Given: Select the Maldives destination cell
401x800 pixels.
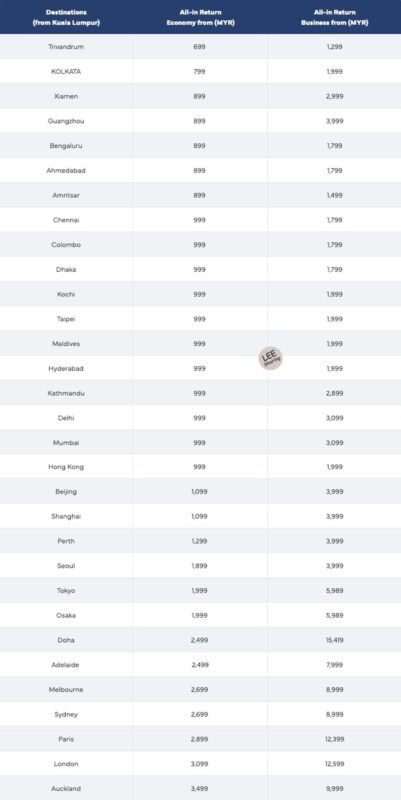Looking at the screenshot, I should (x=66, y=343).
